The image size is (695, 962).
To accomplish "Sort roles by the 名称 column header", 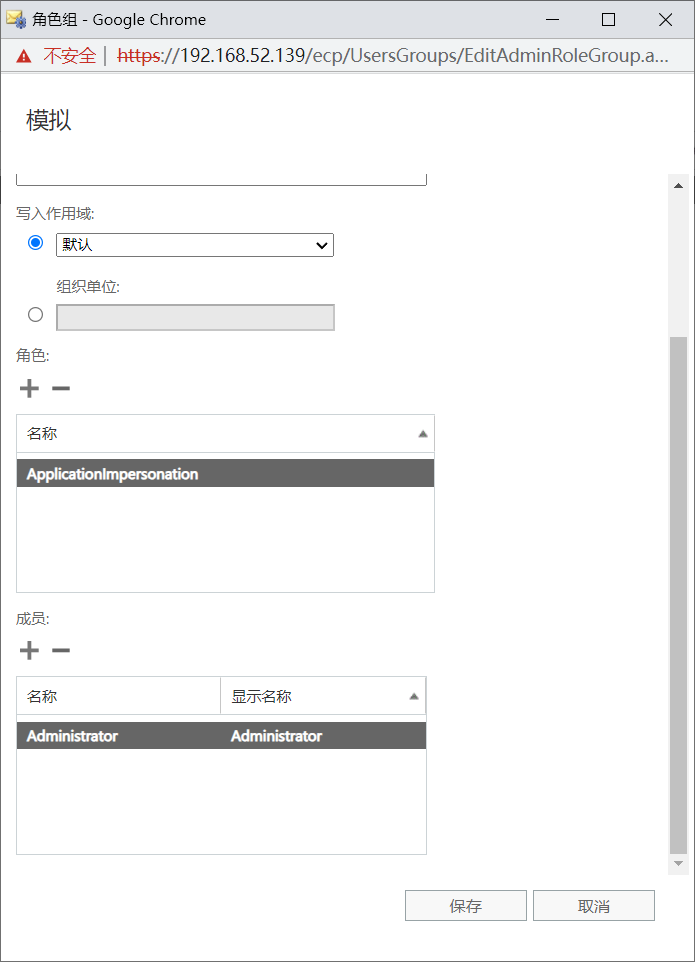I will [x=225, y=434].
